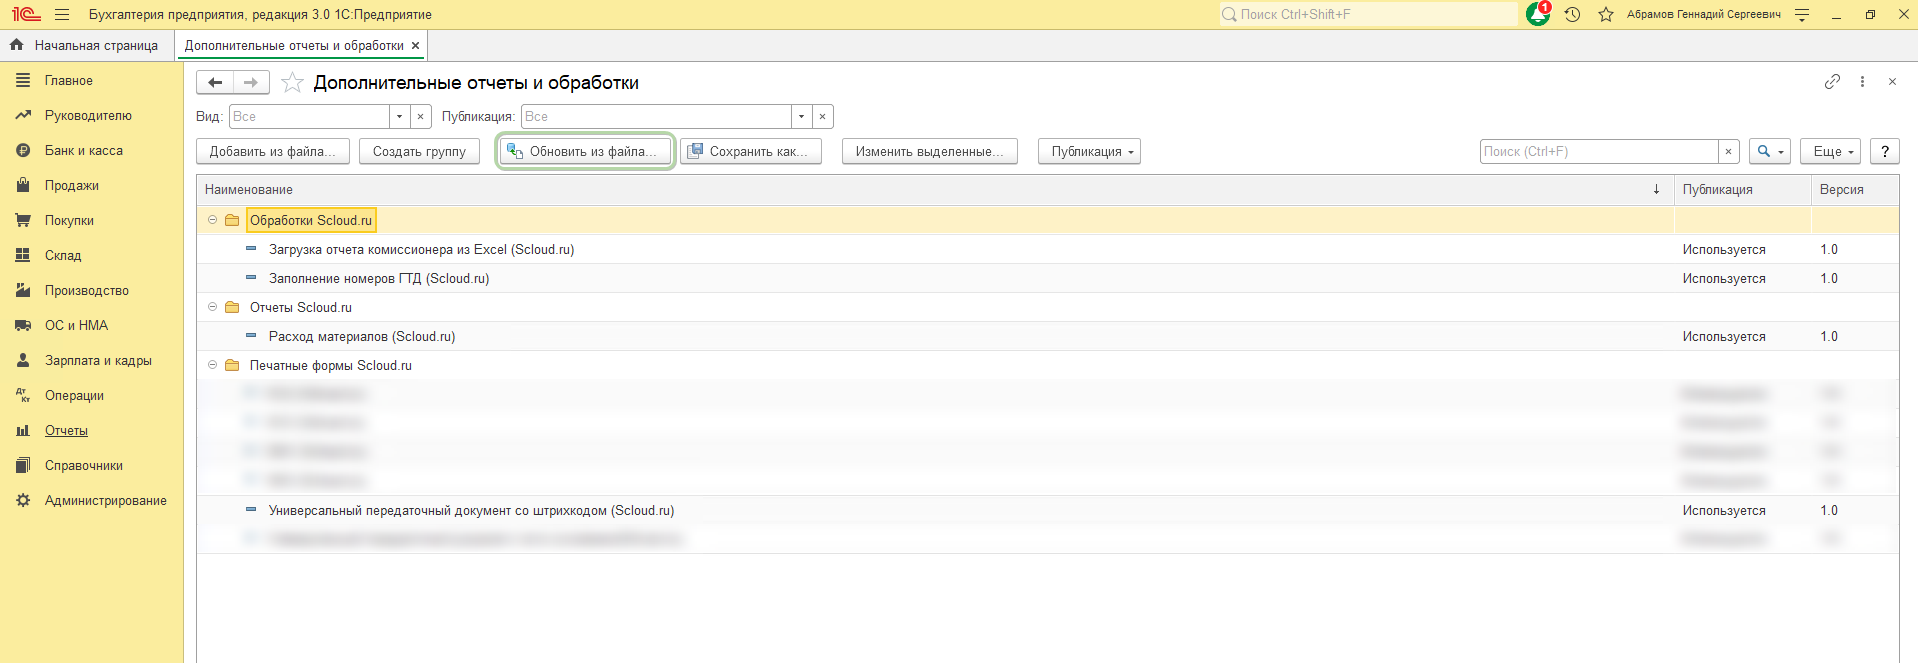Close the form with X icon

coord(1892,82)
